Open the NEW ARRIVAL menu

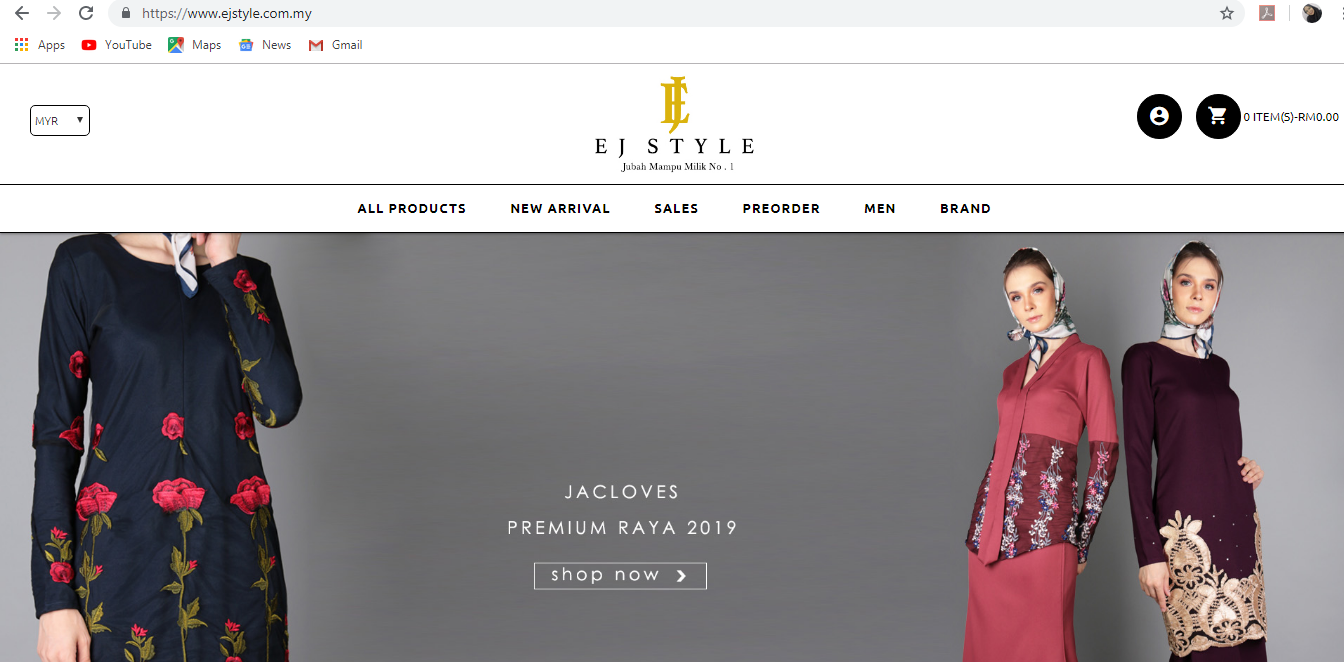click(560, 209)
